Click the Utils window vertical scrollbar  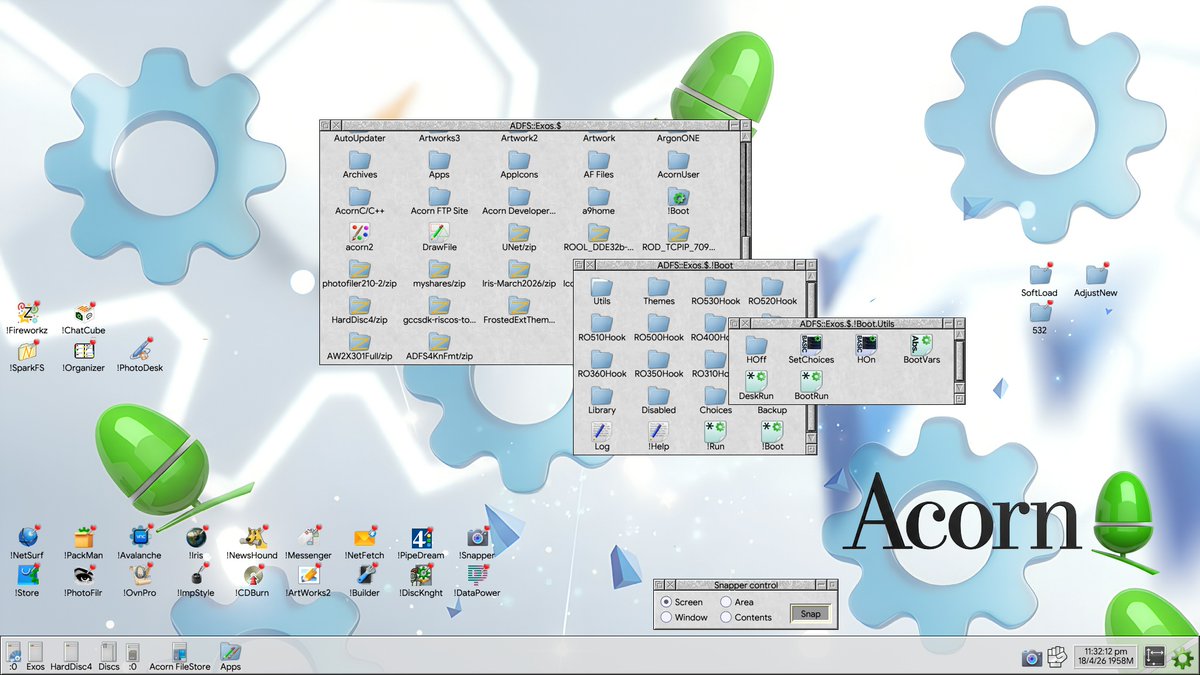960,361
